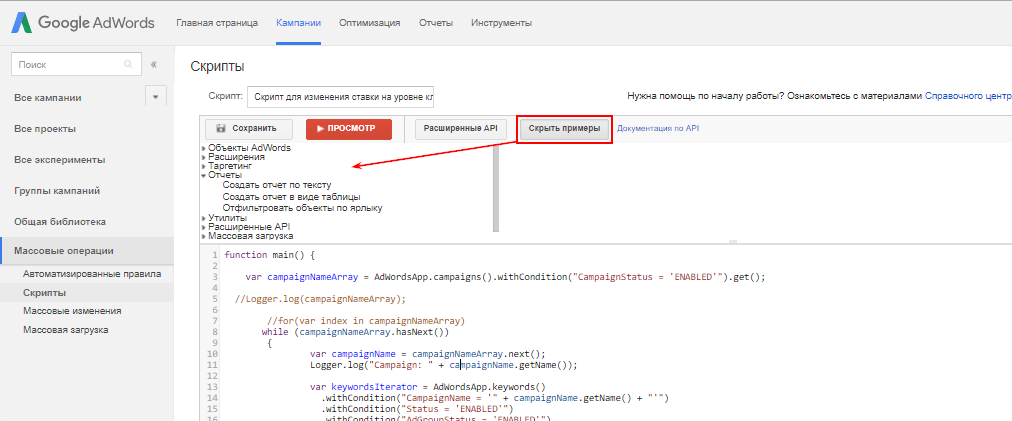Open Автоматизированные правила sub-item
Screen dimensions: 1012x421
pyautogui.click(x=92, y=274)
